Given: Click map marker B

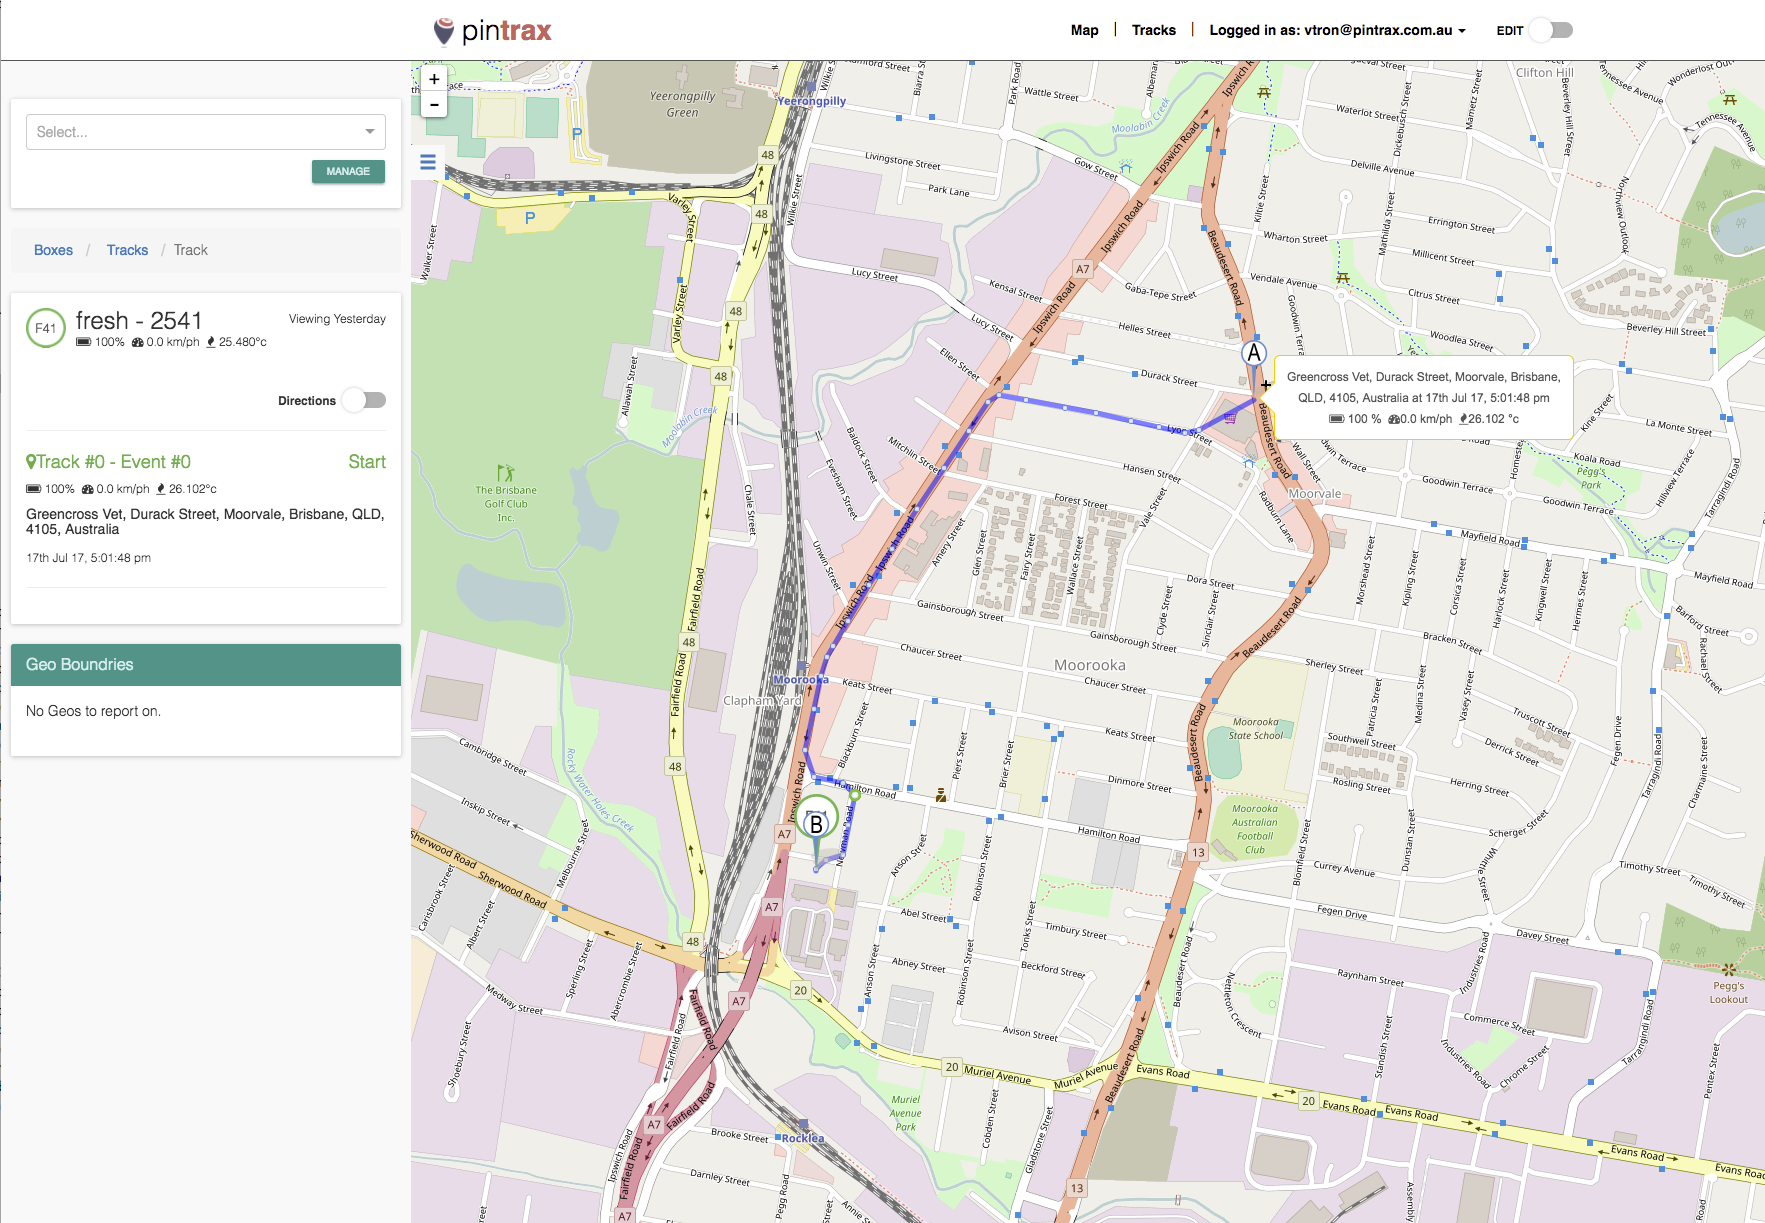Looking at the screenshot, I should (x=817, y=824).
